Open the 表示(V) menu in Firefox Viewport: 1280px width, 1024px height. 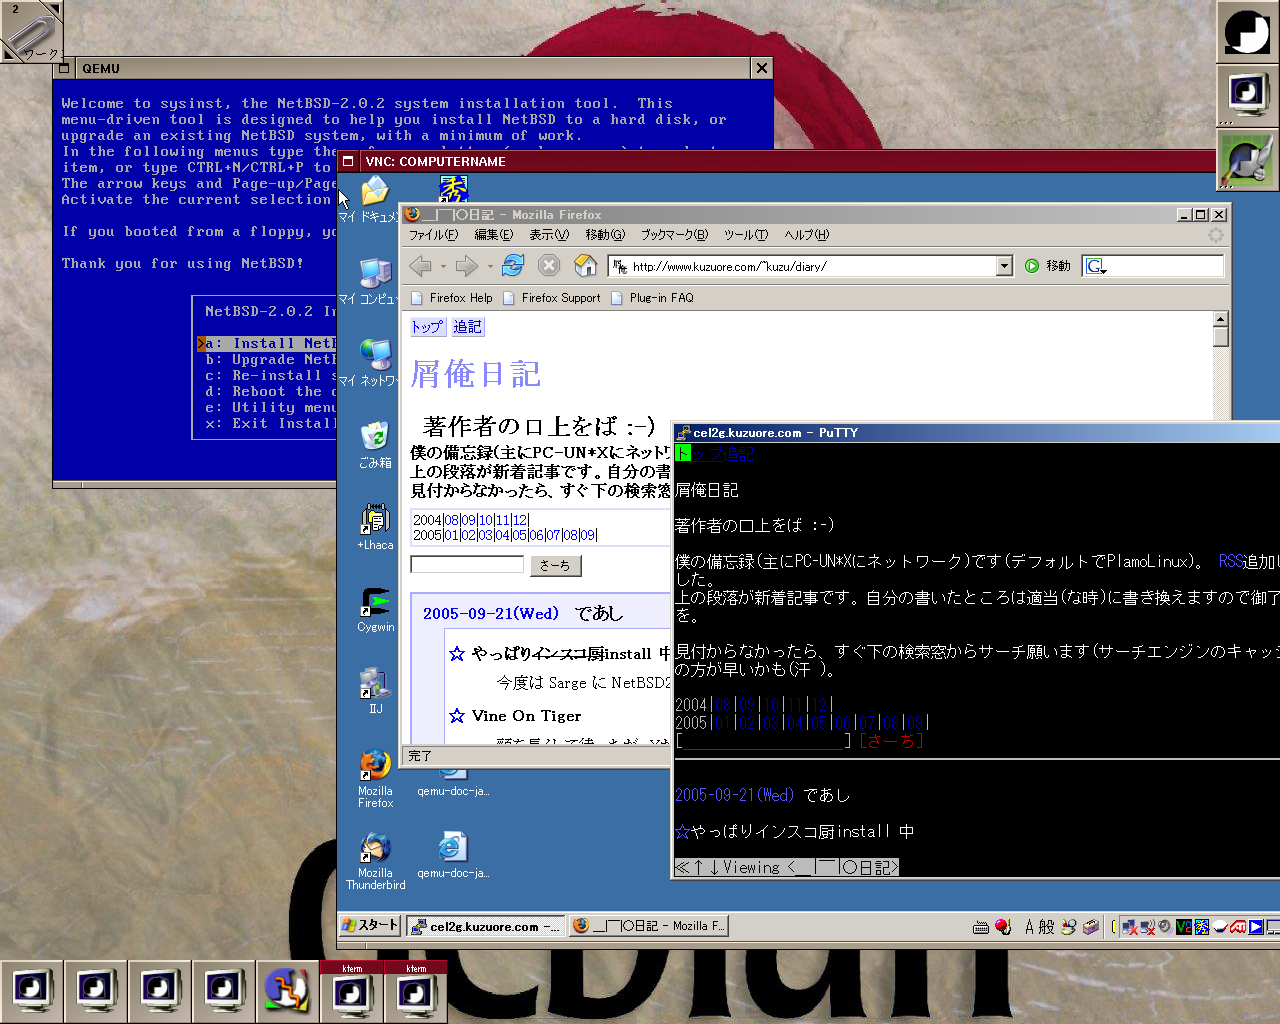549,235
